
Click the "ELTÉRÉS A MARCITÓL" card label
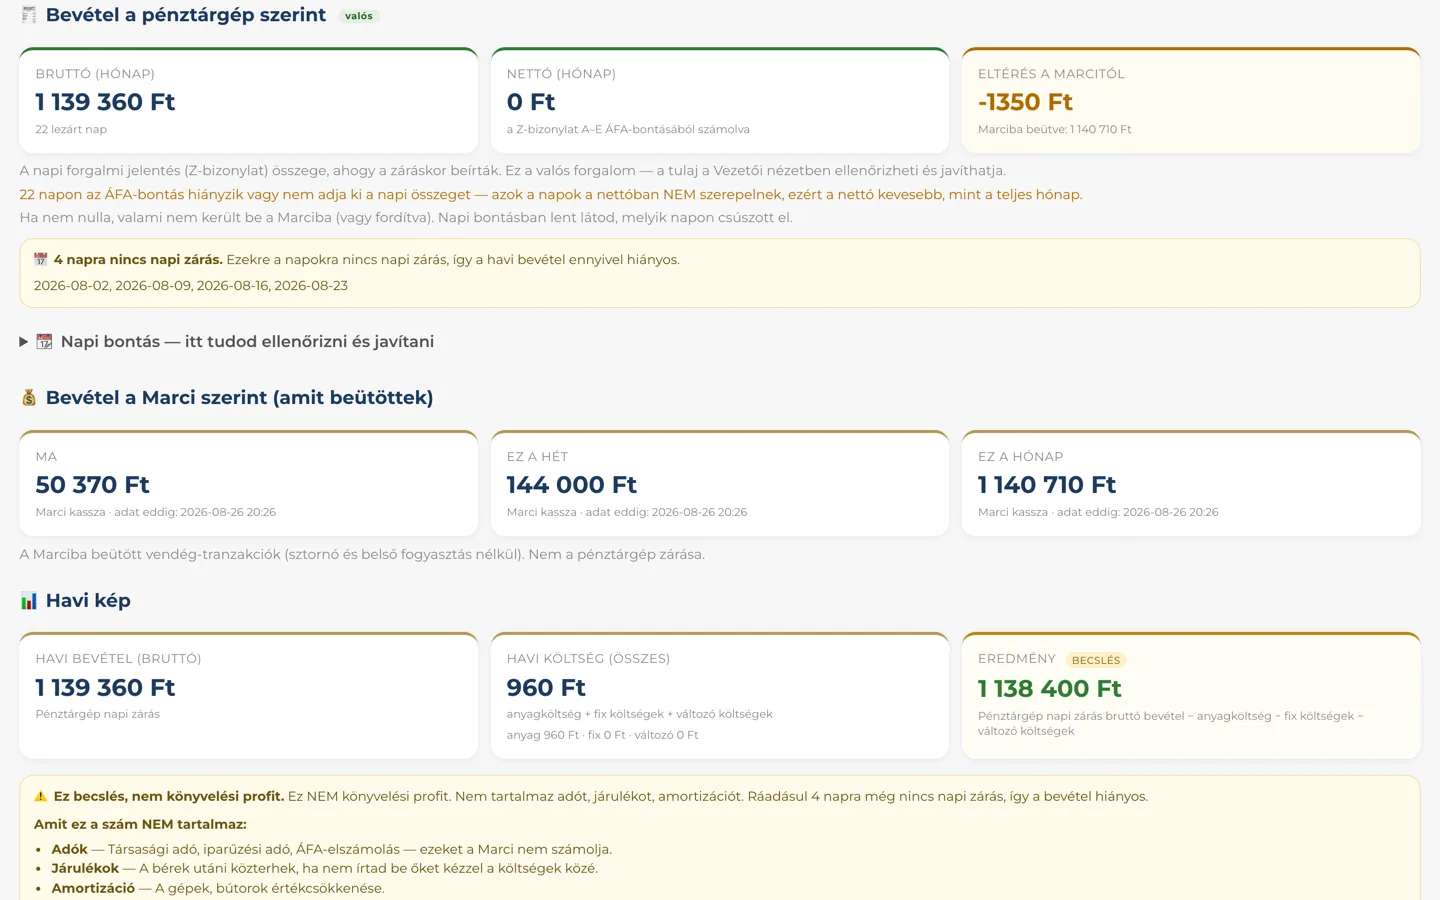pyautogui.click(x=1051, y=74)
